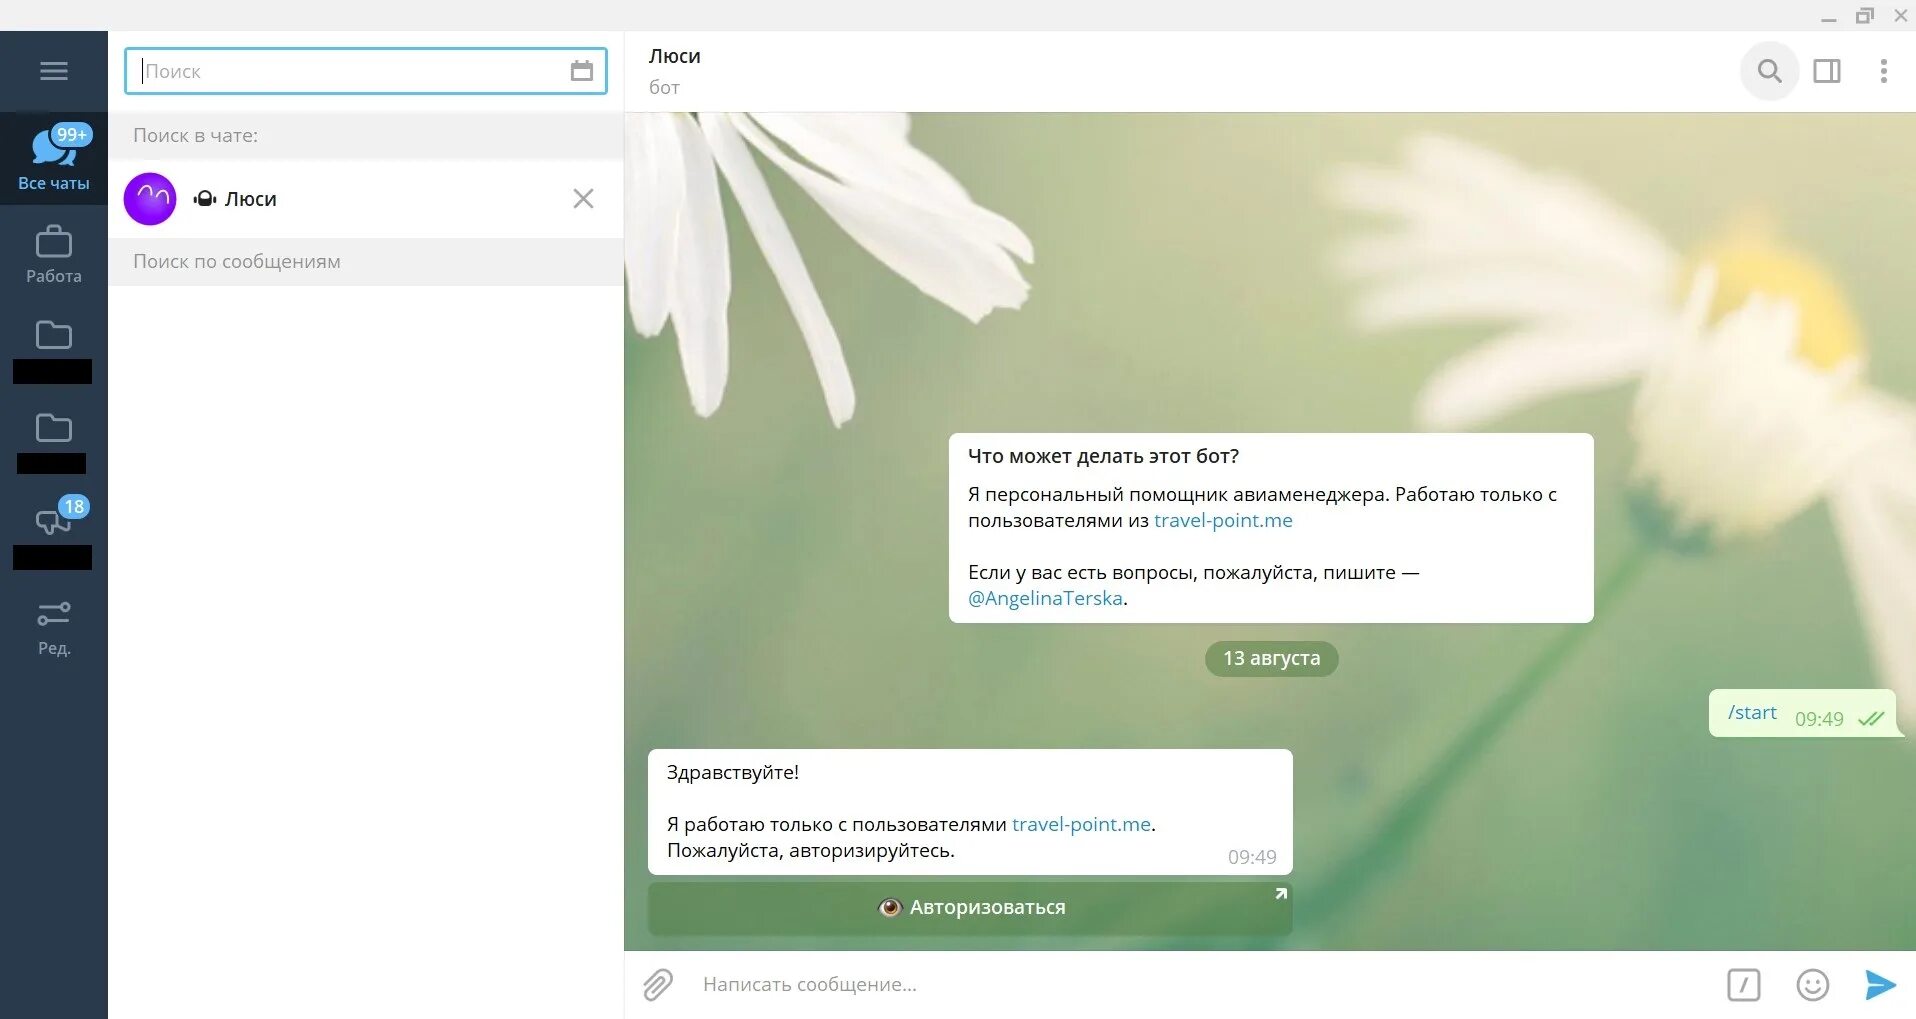Image resolution: width=1916 pixels, height=1019 pixels.
Task: Click the magnifier search icon in header
Action: point(1769,71)
